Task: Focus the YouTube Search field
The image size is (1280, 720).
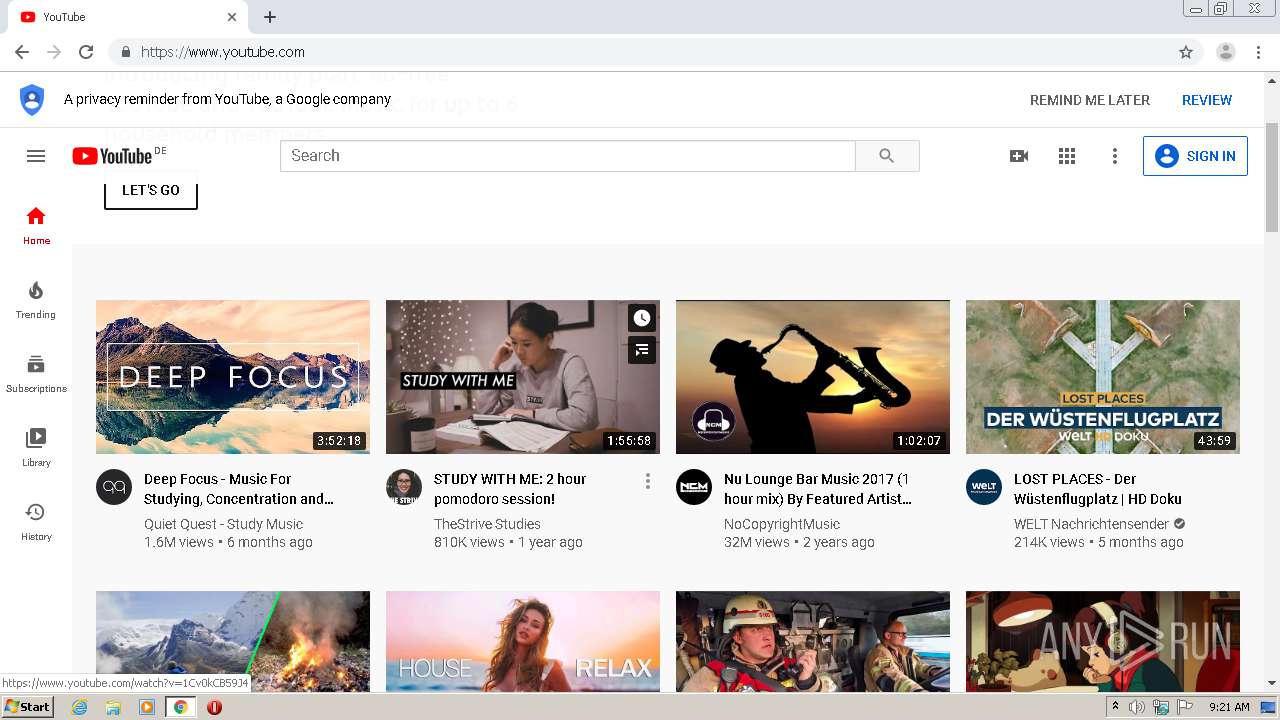Action: [x=568, y=156]
